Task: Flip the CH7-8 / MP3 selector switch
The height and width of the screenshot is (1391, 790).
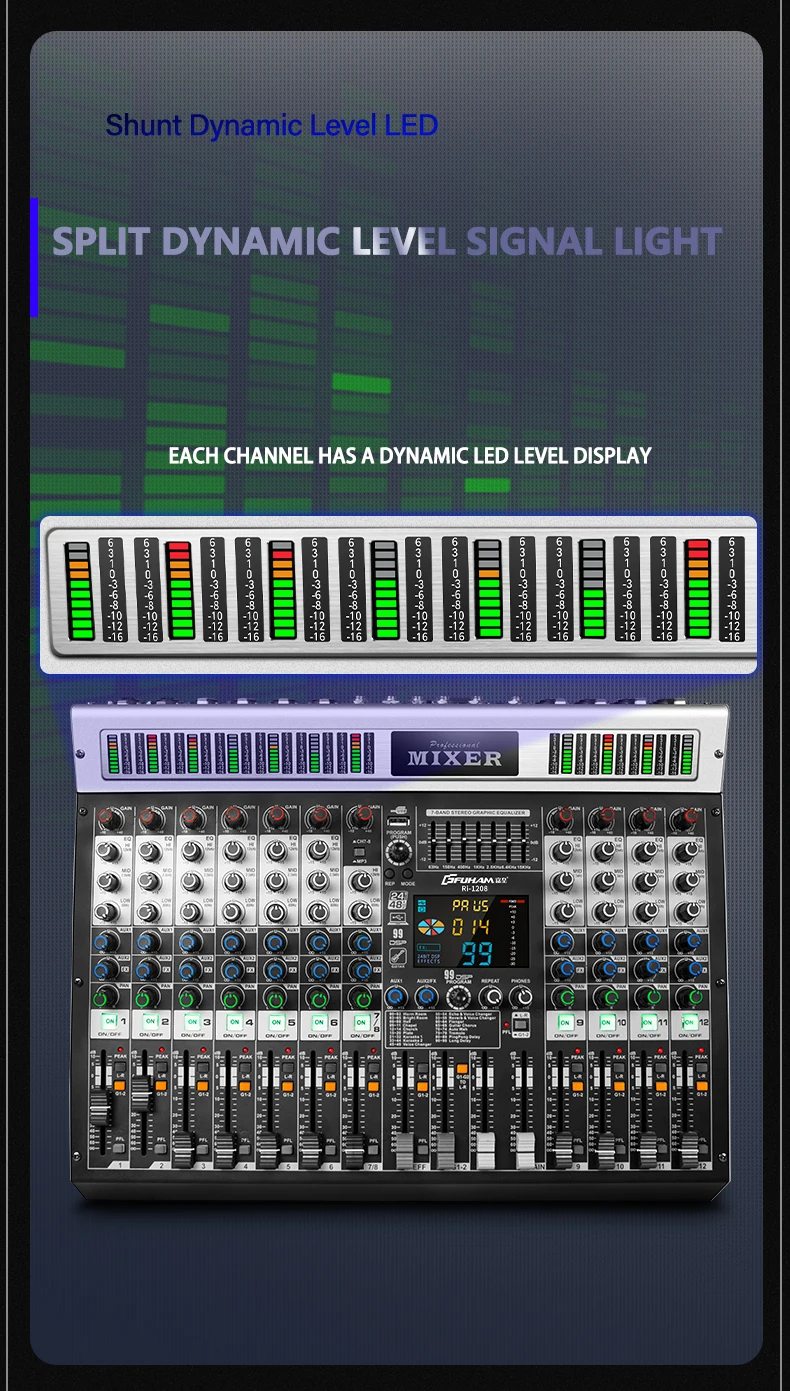Action: [359, 851]
